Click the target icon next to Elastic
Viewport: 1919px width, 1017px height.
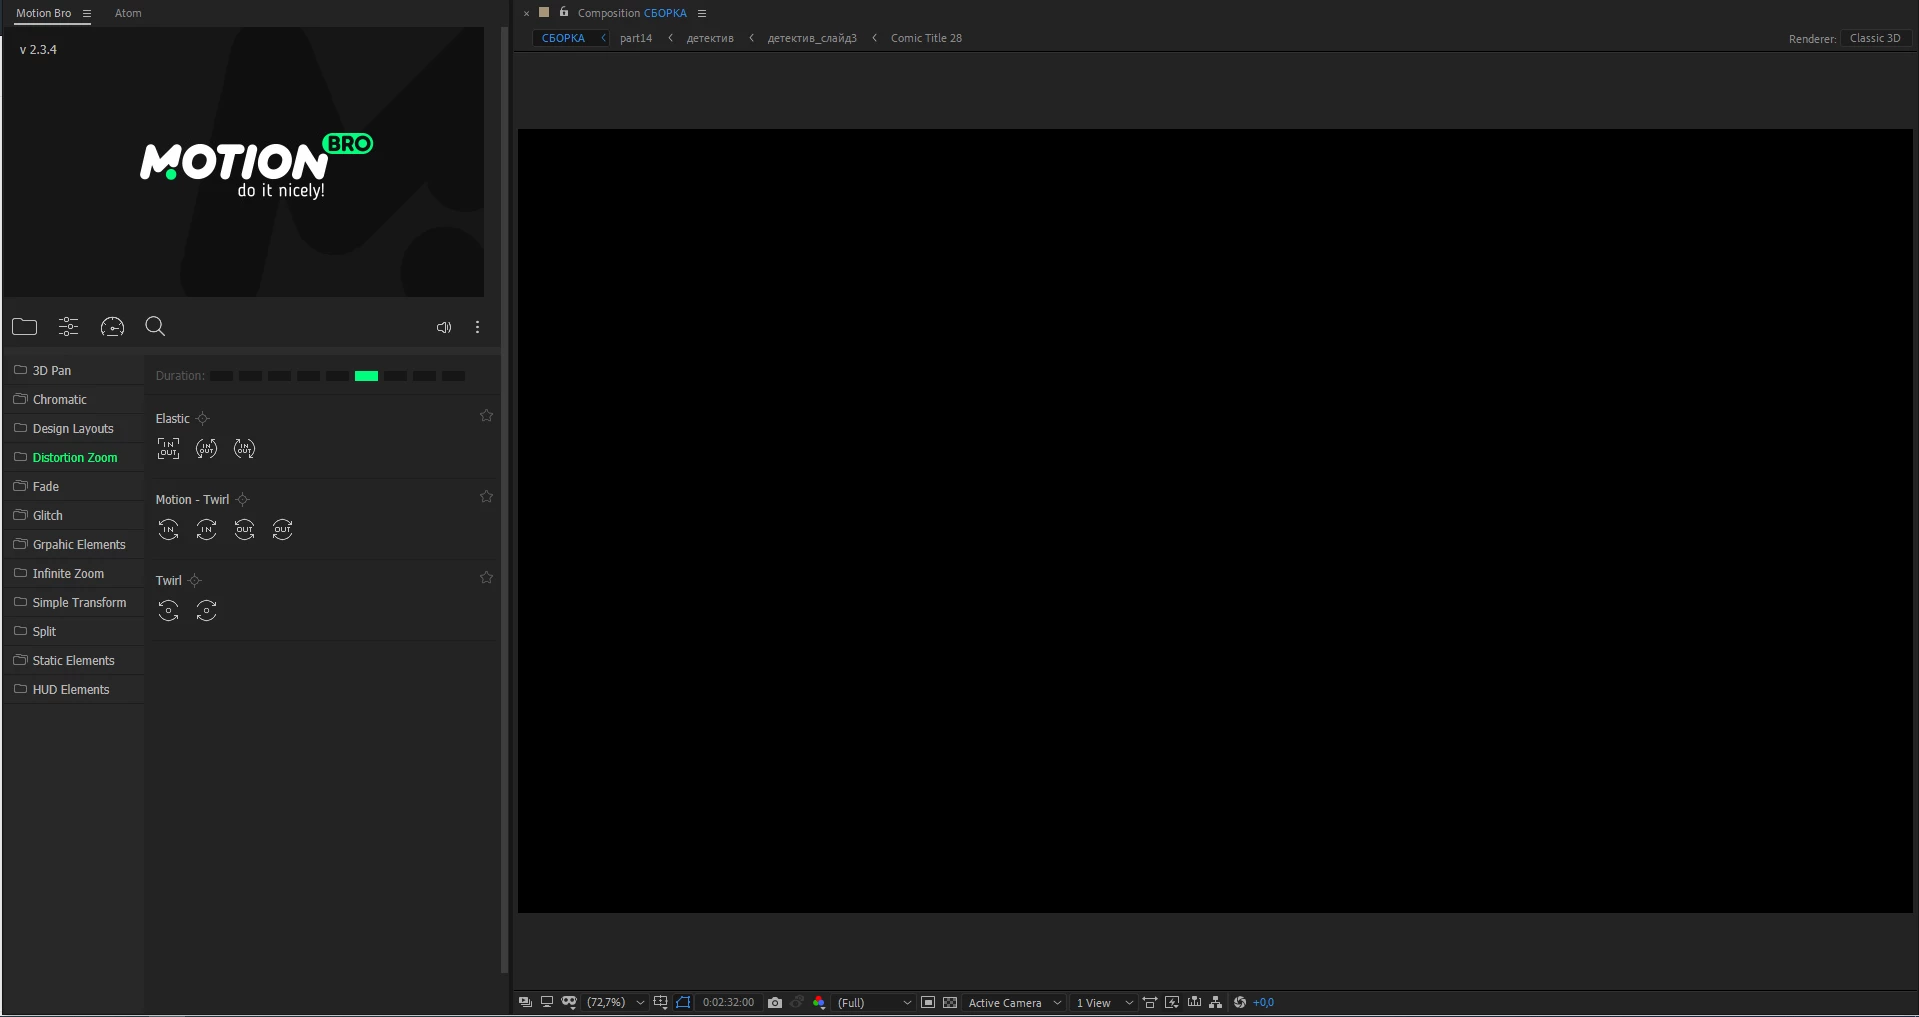[x=203, y=419]
